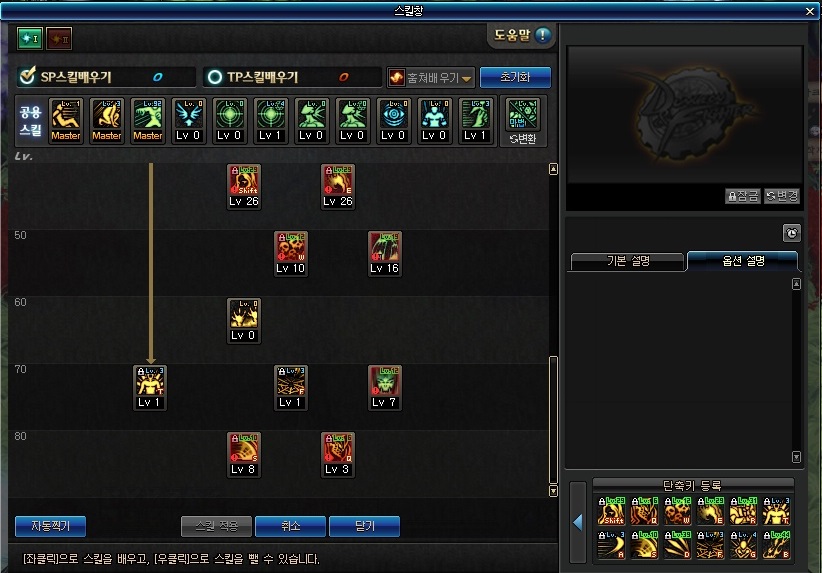Switch to the 옵션 설명 tab
Viewport: 822px width, 573px height.
pyautogui.click(x=743, y=261)
